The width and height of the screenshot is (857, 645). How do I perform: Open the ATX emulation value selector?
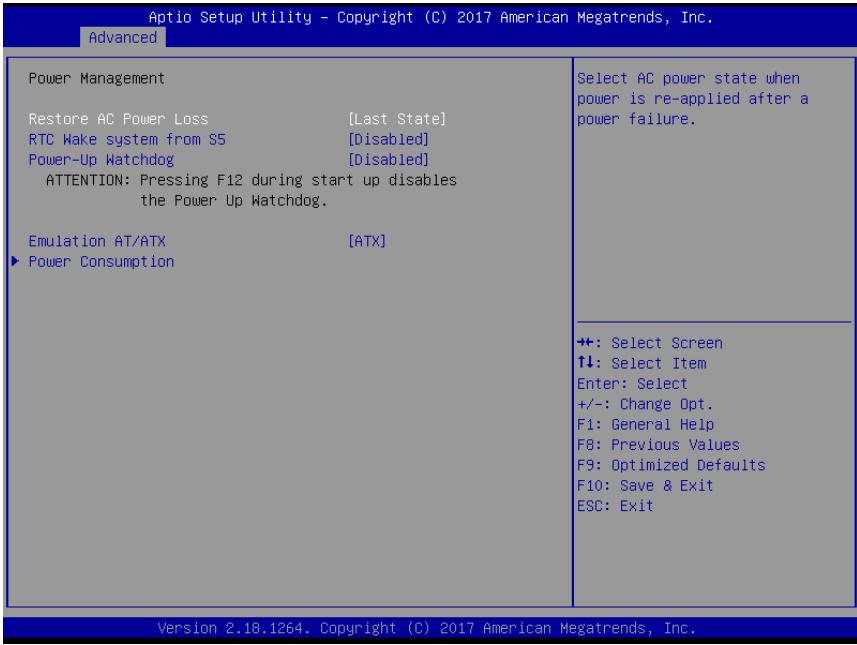367,241
